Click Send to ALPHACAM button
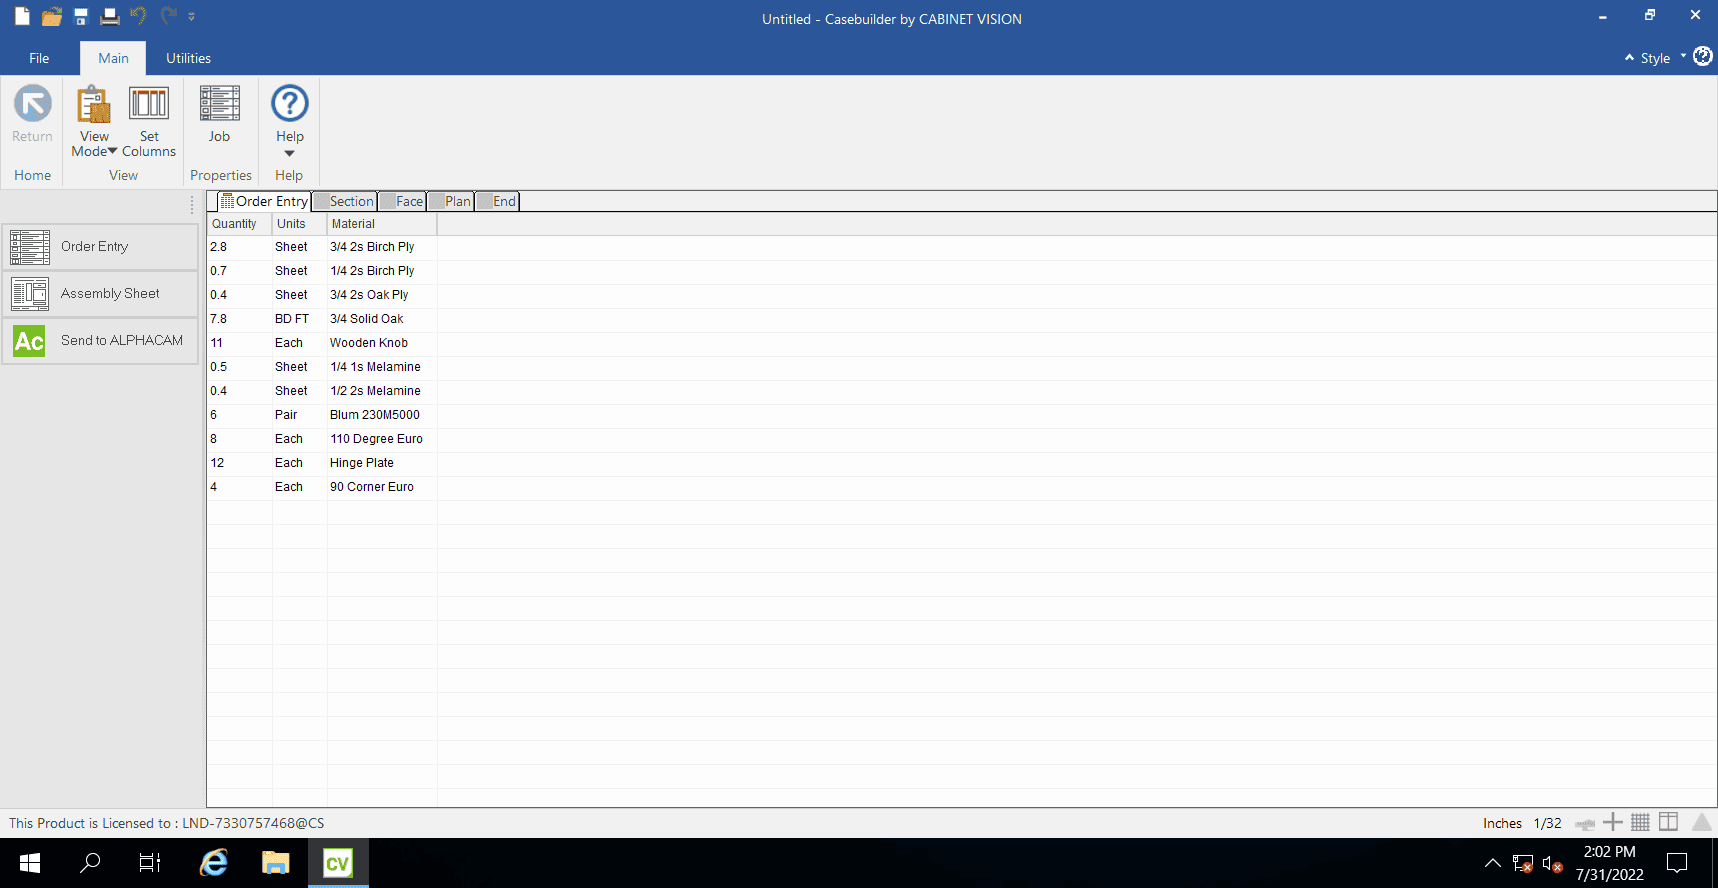 [100, 341]
